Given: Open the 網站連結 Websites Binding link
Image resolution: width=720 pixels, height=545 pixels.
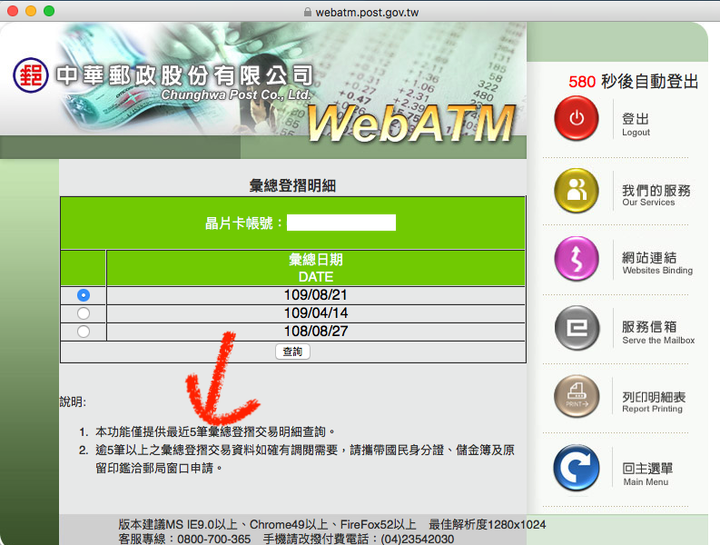Looking at the screenshot, I should point(658,263).
